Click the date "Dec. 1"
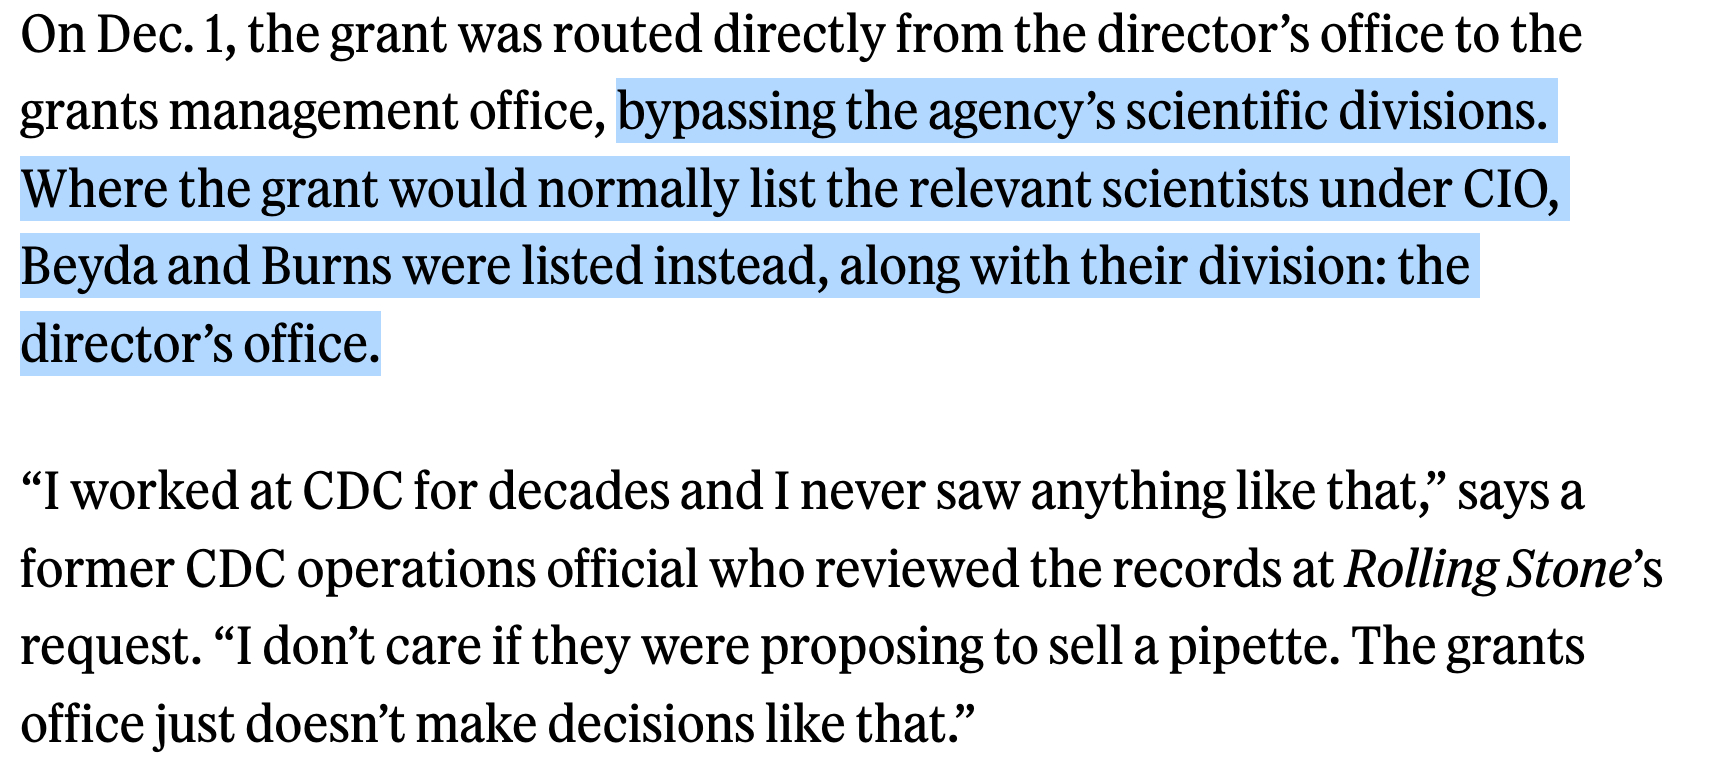This screenshot has height=772, width=1712. [x=162, y=35]
